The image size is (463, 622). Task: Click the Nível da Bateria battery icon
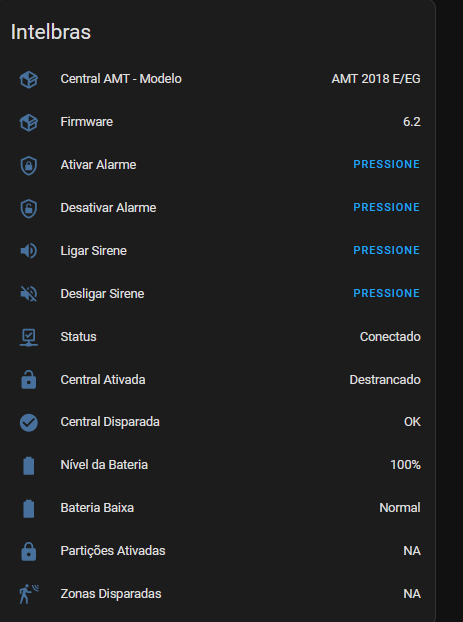(x=29, y=466)
